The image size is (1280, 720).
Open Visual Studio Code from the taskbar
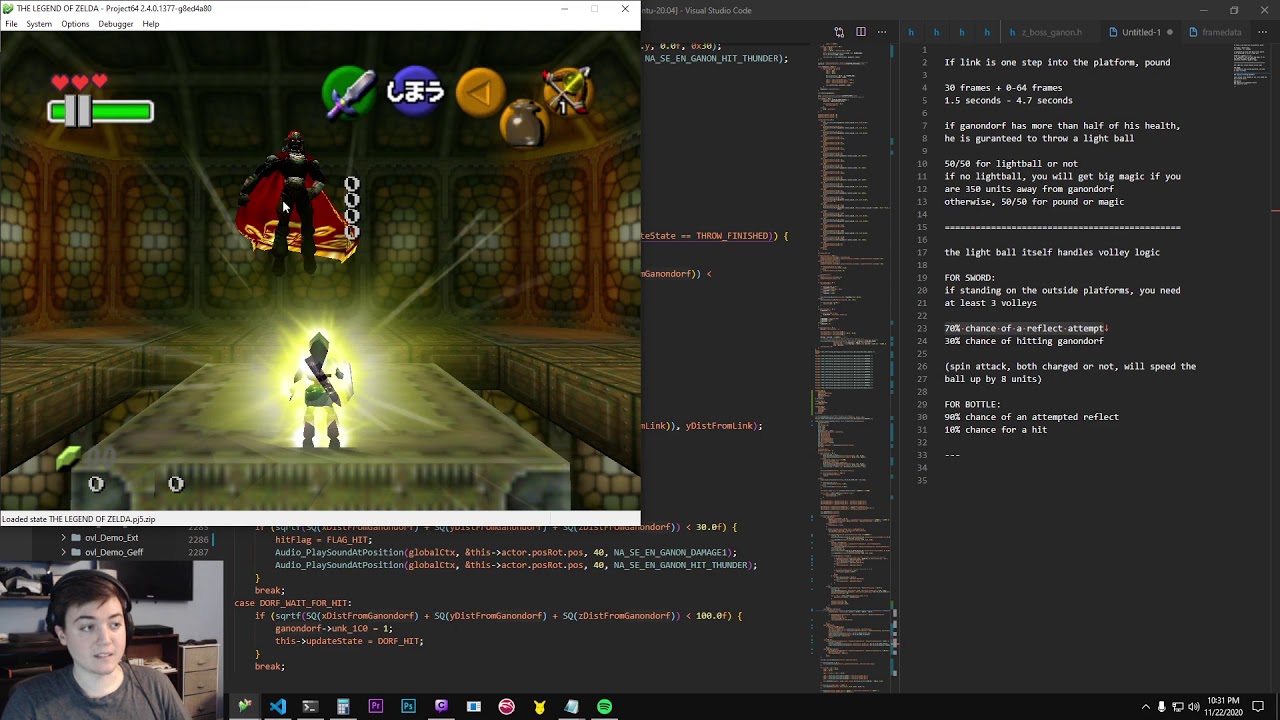(x=278, y=707)
